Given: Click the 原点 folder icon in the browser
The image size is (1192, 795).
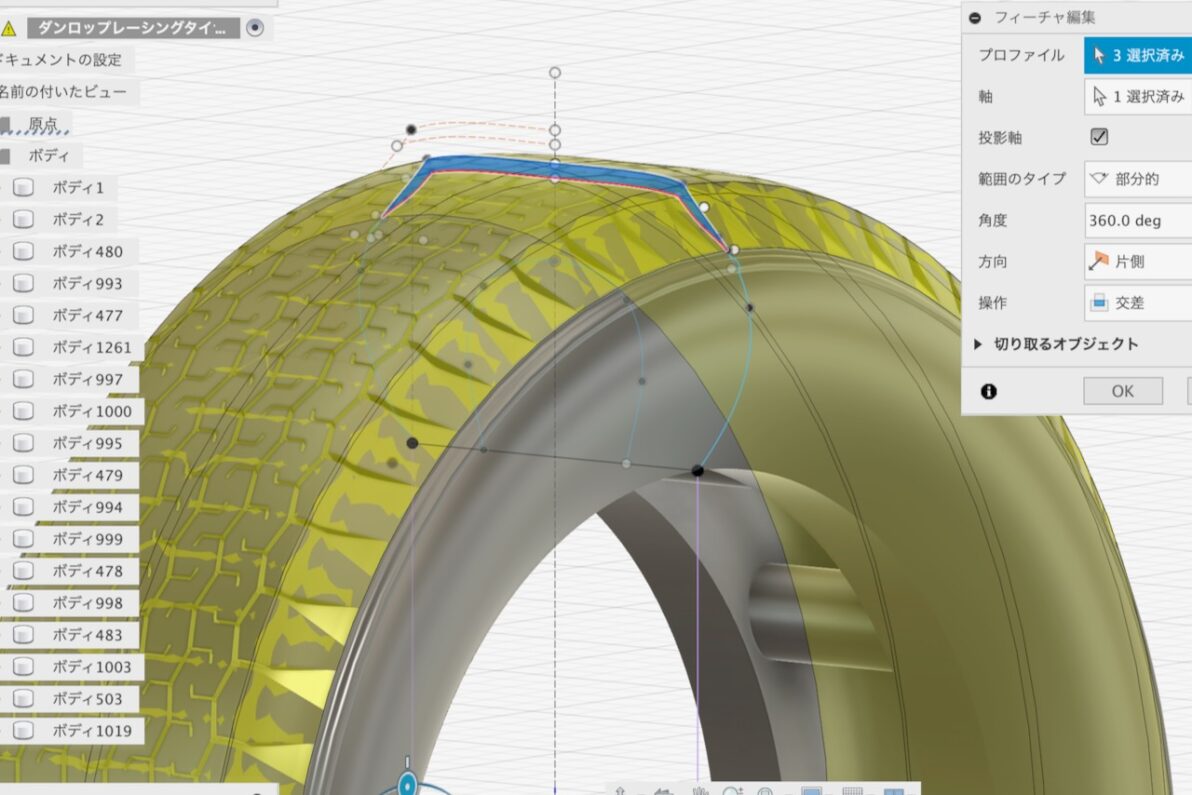Looking at the screenshot, I should [x=6, y=124].
